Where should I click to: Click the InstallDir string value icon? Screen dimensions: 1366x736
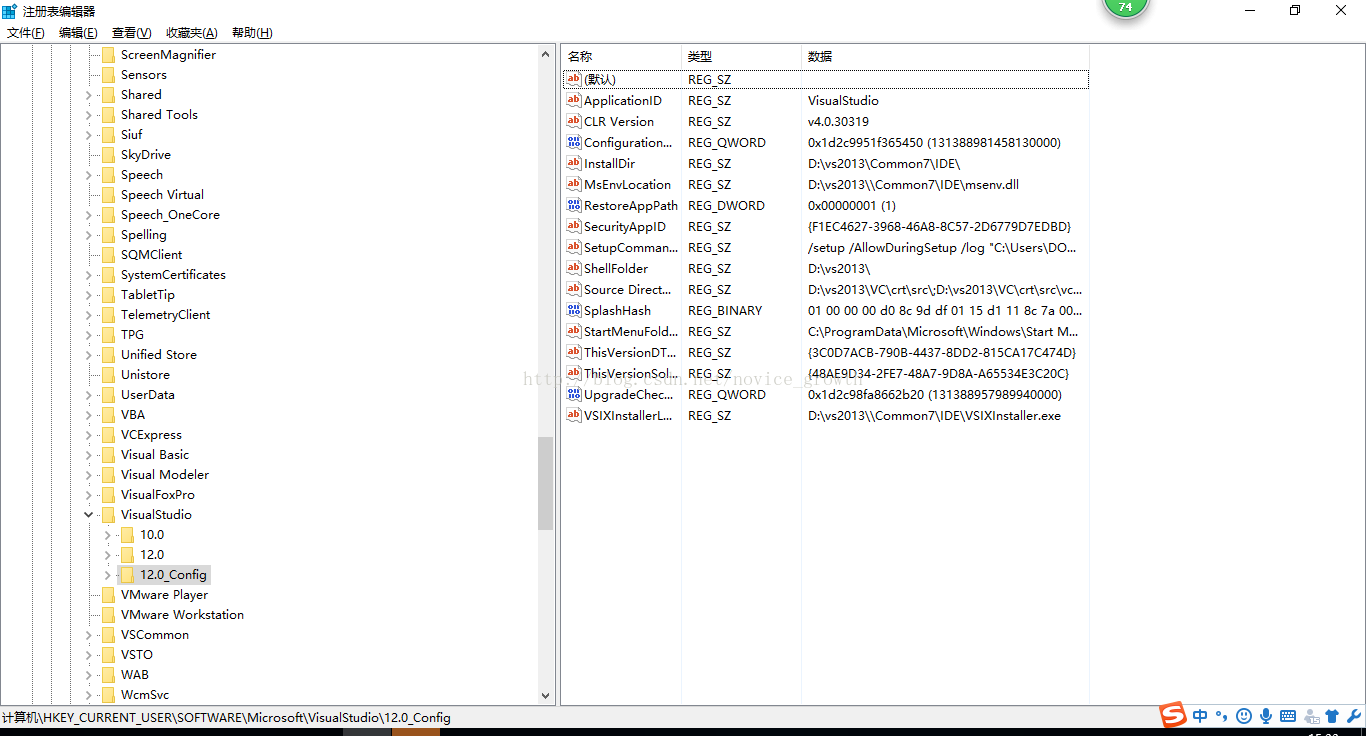coord(574,163)
